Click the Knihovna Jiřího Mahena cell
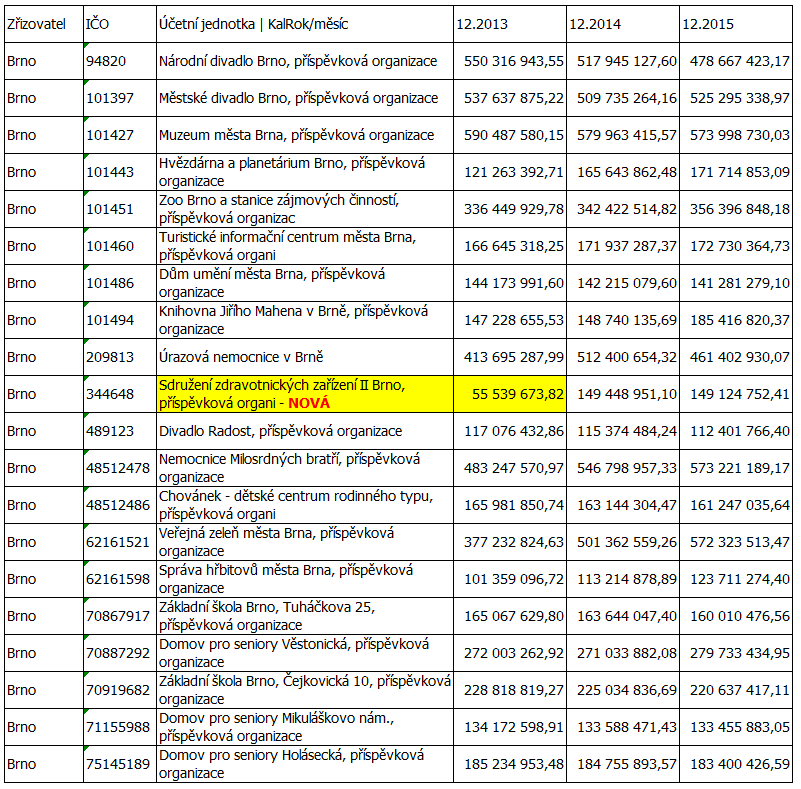801x789 pixels. (x=305, y=320)
